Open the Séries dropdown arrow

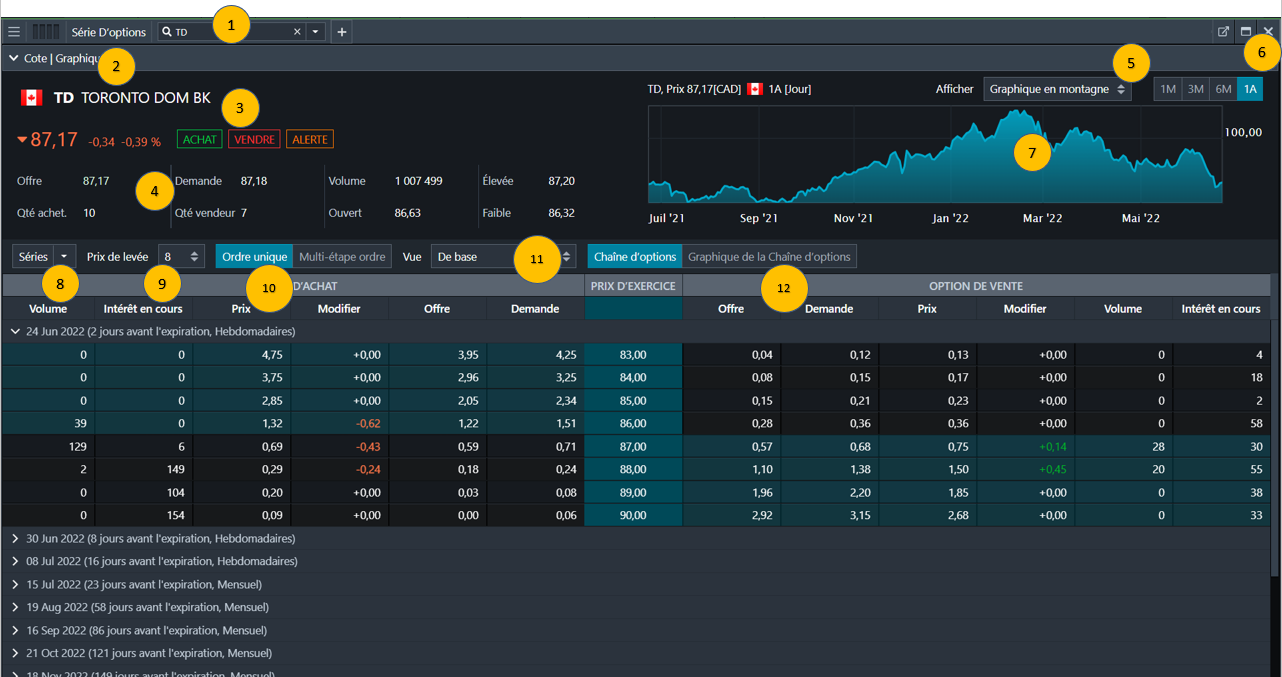click(x=64, y=257)
